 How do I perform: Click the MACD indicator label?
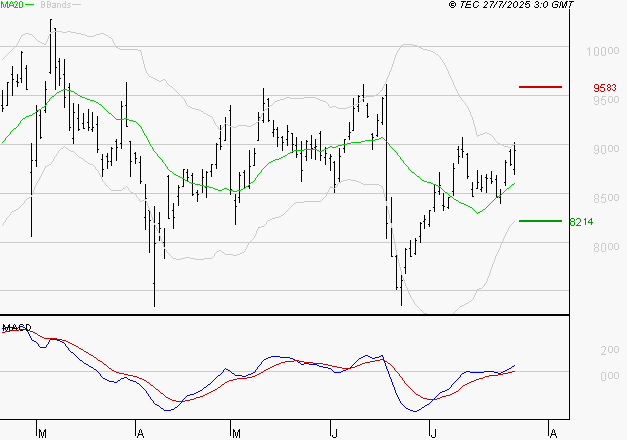[17, 328]
